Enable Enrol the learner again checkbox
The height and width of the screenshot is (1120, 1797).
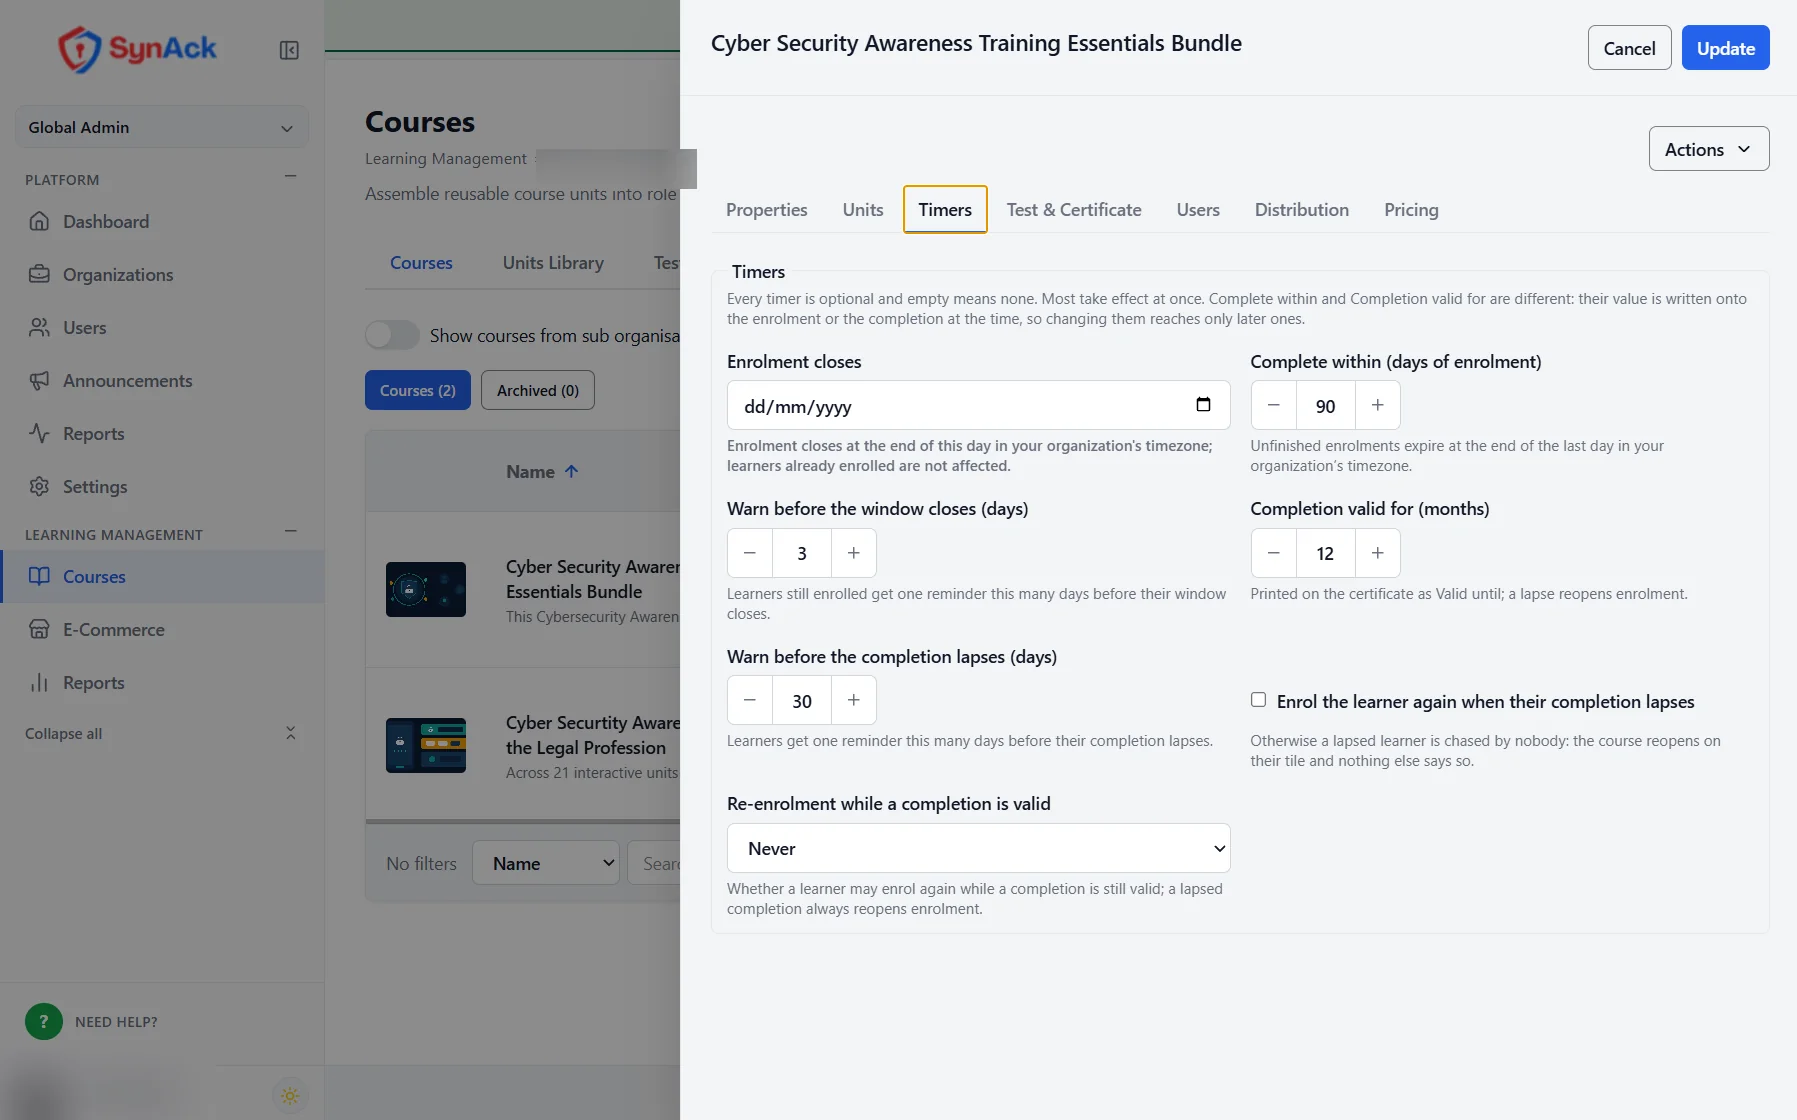pyautogui.click(x=1258, y=700)
